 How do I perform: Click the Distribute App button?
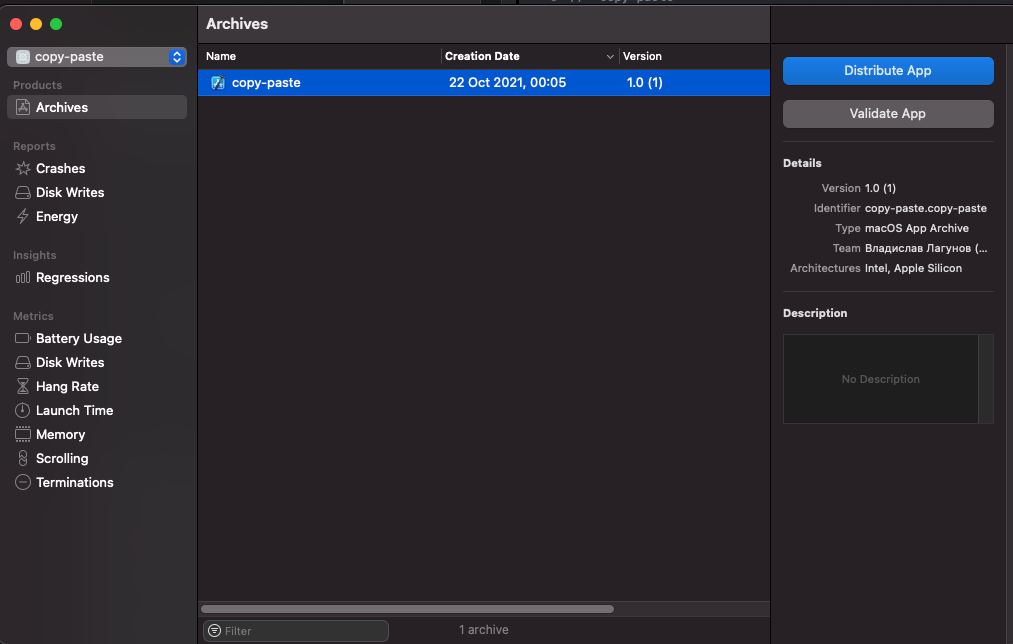click(888, 71)
